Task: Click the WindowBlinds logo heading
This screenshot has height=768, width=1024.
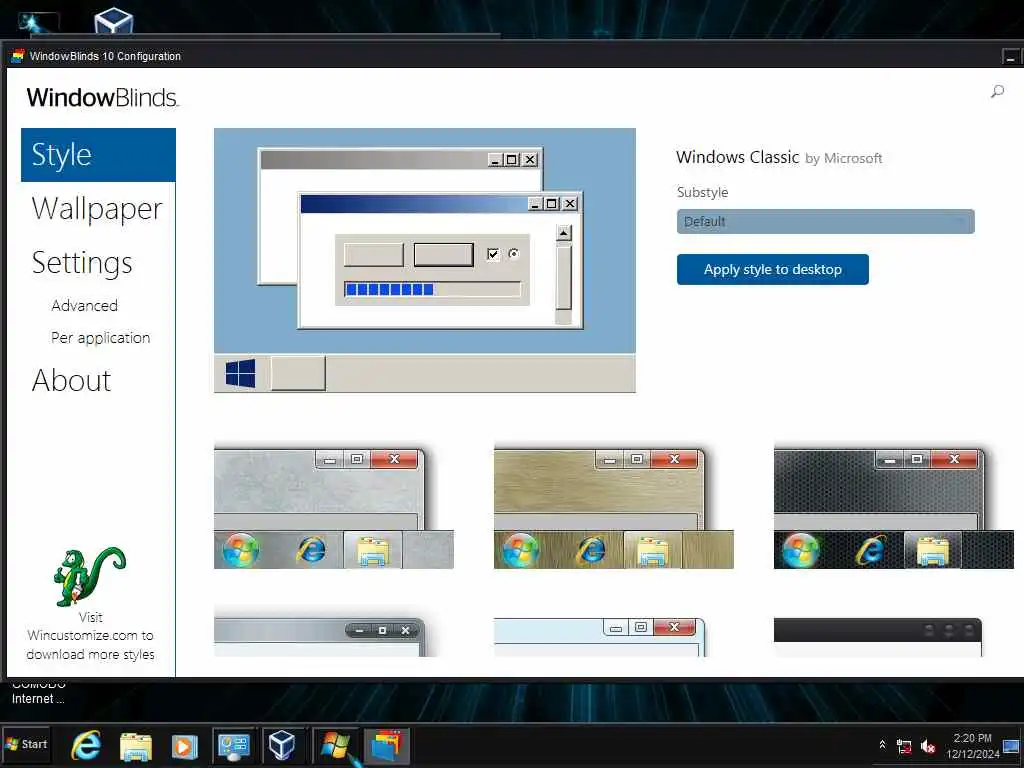Action: point(102,97)
